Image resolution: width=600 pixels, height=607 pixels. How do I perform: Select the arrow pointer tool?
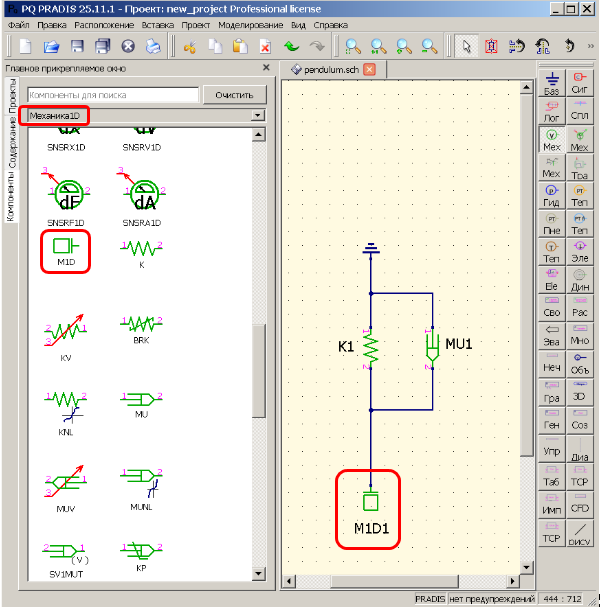[465, 46]
